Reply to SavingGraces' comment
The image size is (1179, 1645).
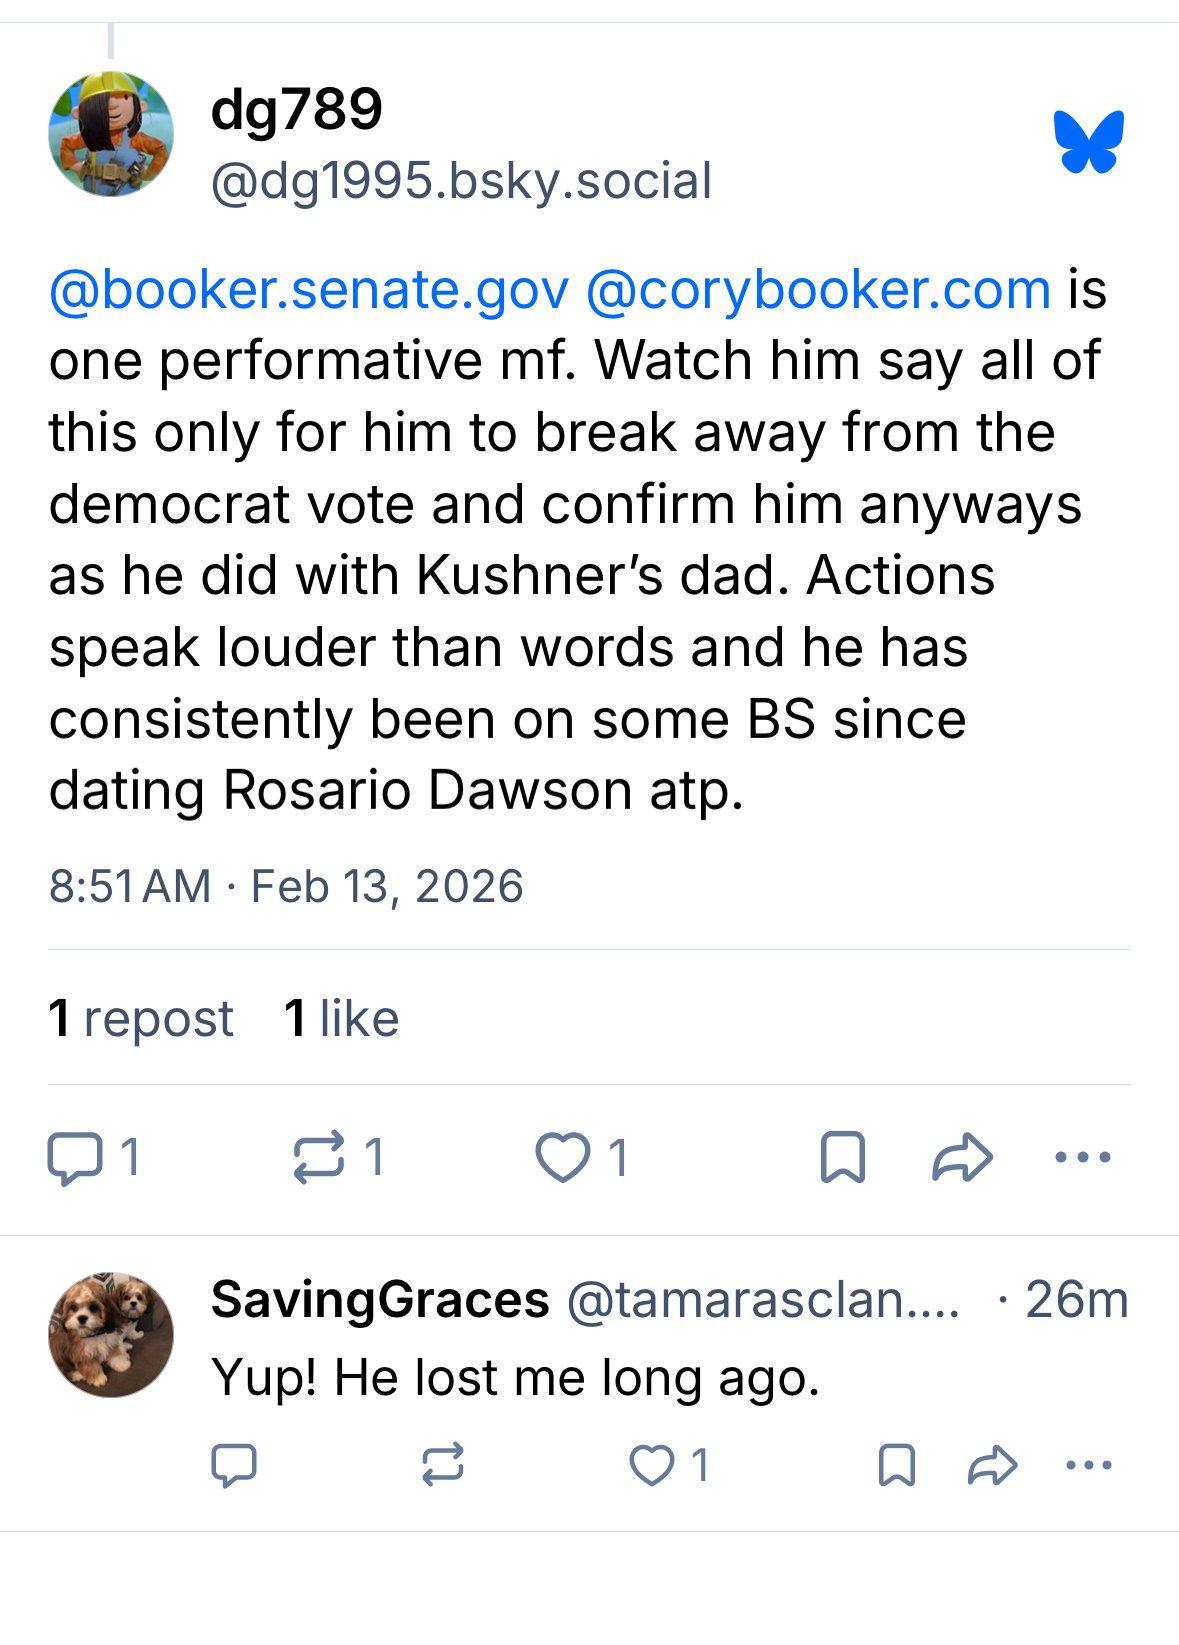coord(234,1466)
